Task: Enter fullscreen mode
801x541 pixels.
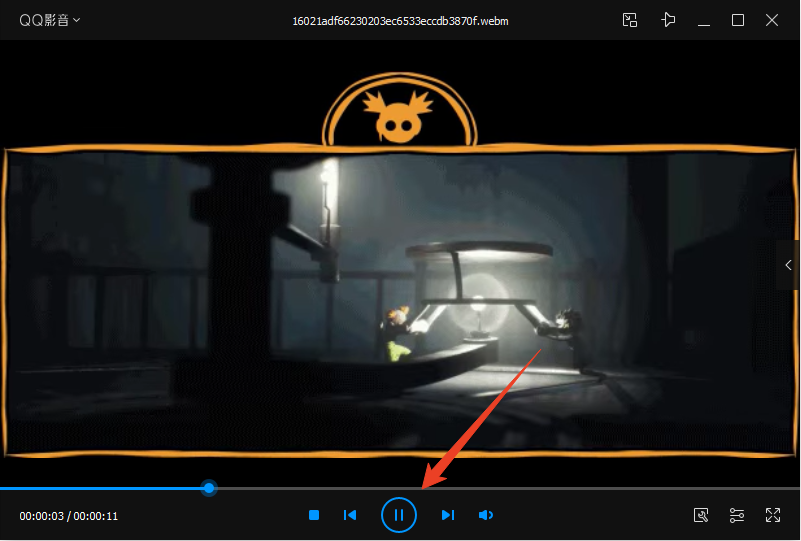Action: (x=773, y=515)
